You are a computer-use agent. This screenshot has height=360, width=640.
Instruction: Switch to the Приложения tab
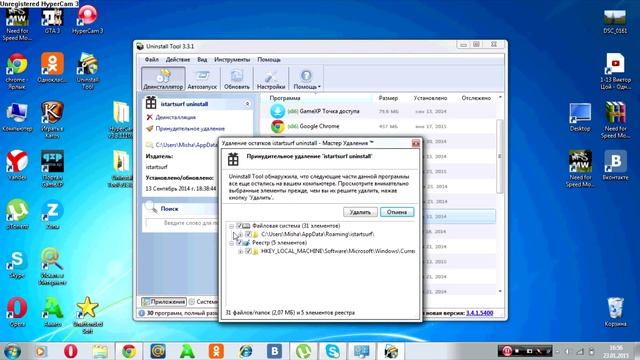coord(164,302)
